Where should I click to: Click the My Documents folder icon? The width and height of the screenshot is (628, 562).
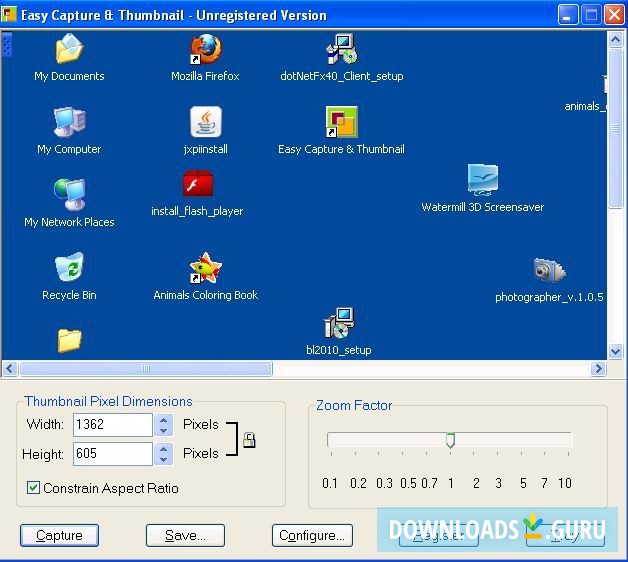point(69,49)
